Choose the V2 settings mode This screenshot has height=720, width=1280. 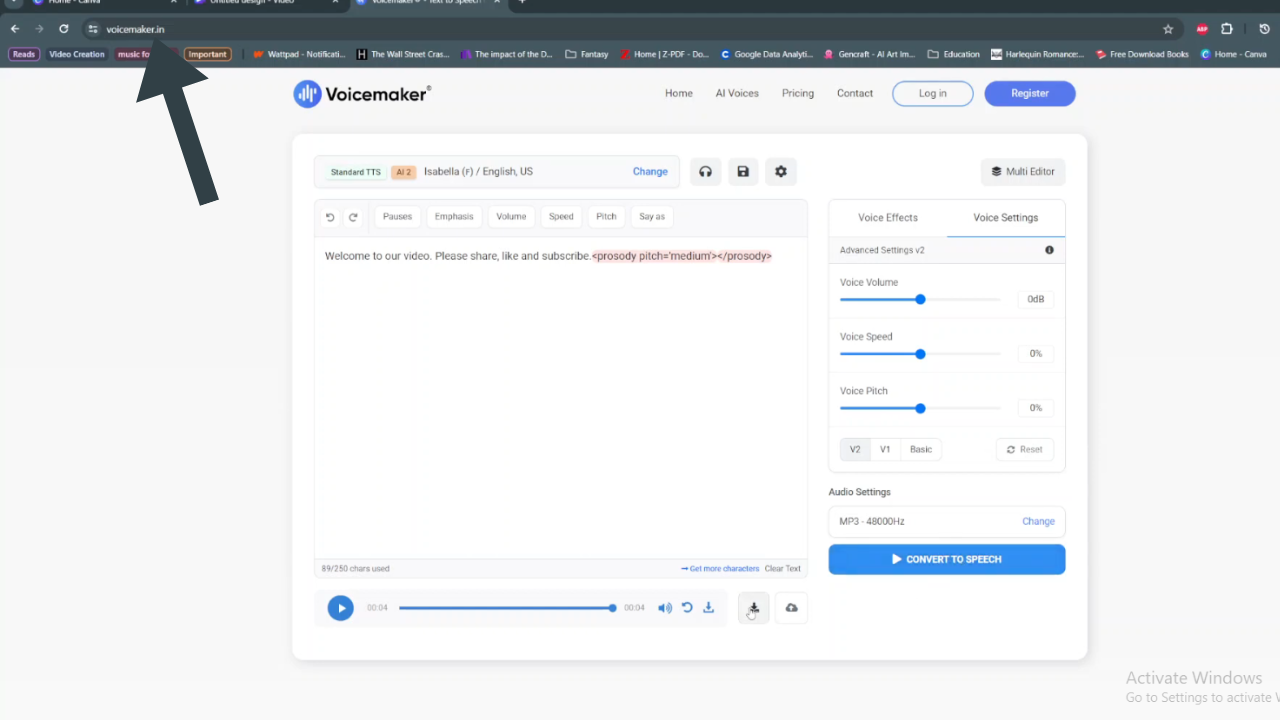pyautogui.click(x=855, y=450)
